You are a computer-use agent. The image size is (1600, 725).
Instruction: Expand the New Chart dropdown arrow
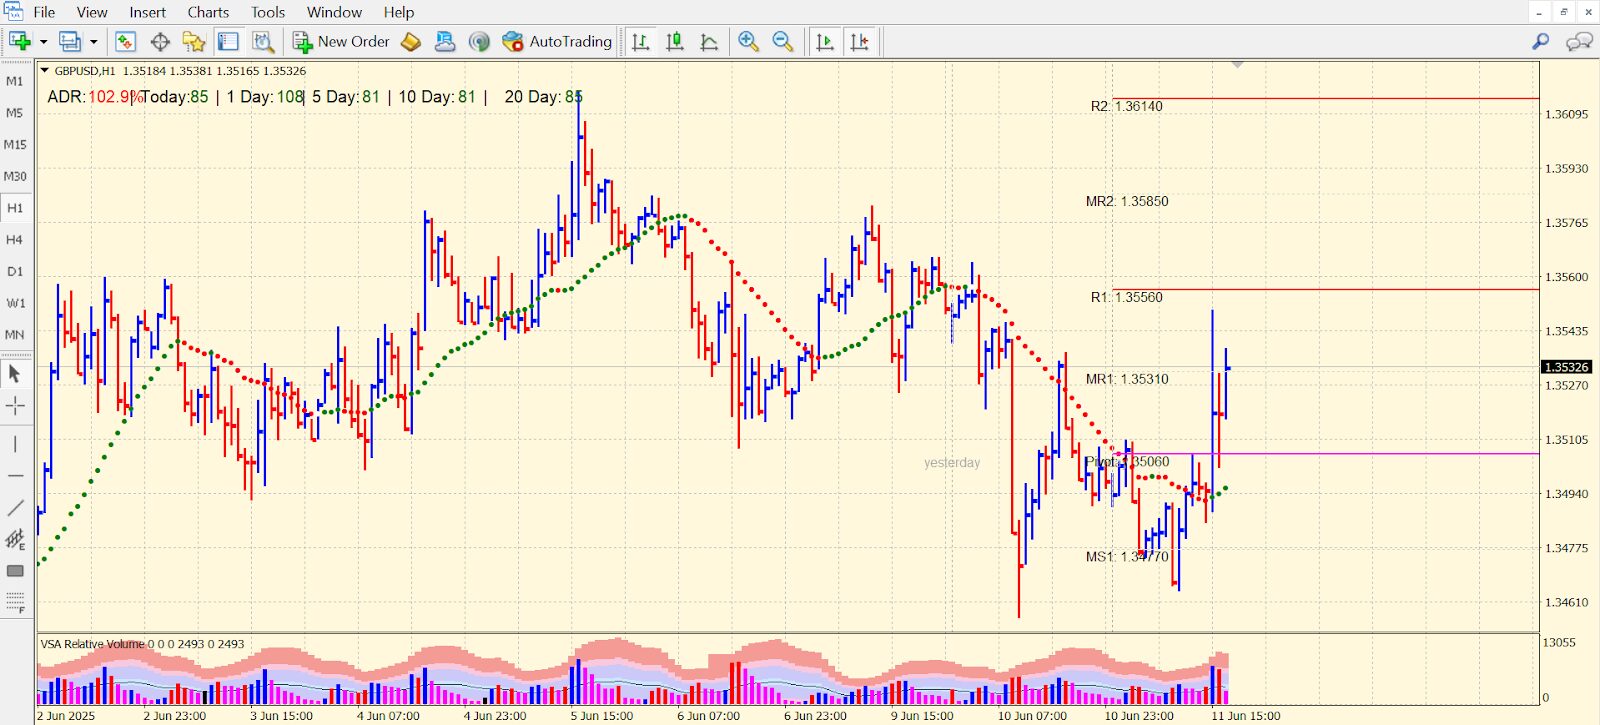(43, 42)
